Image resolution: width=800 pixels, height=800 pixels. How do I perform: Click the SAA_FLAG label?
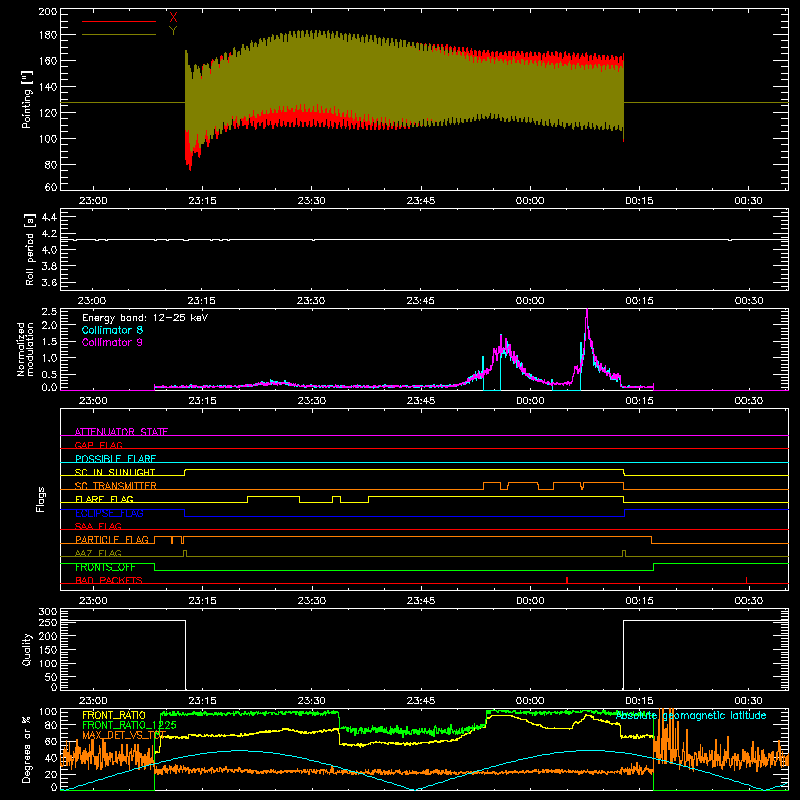pos(98,526)
